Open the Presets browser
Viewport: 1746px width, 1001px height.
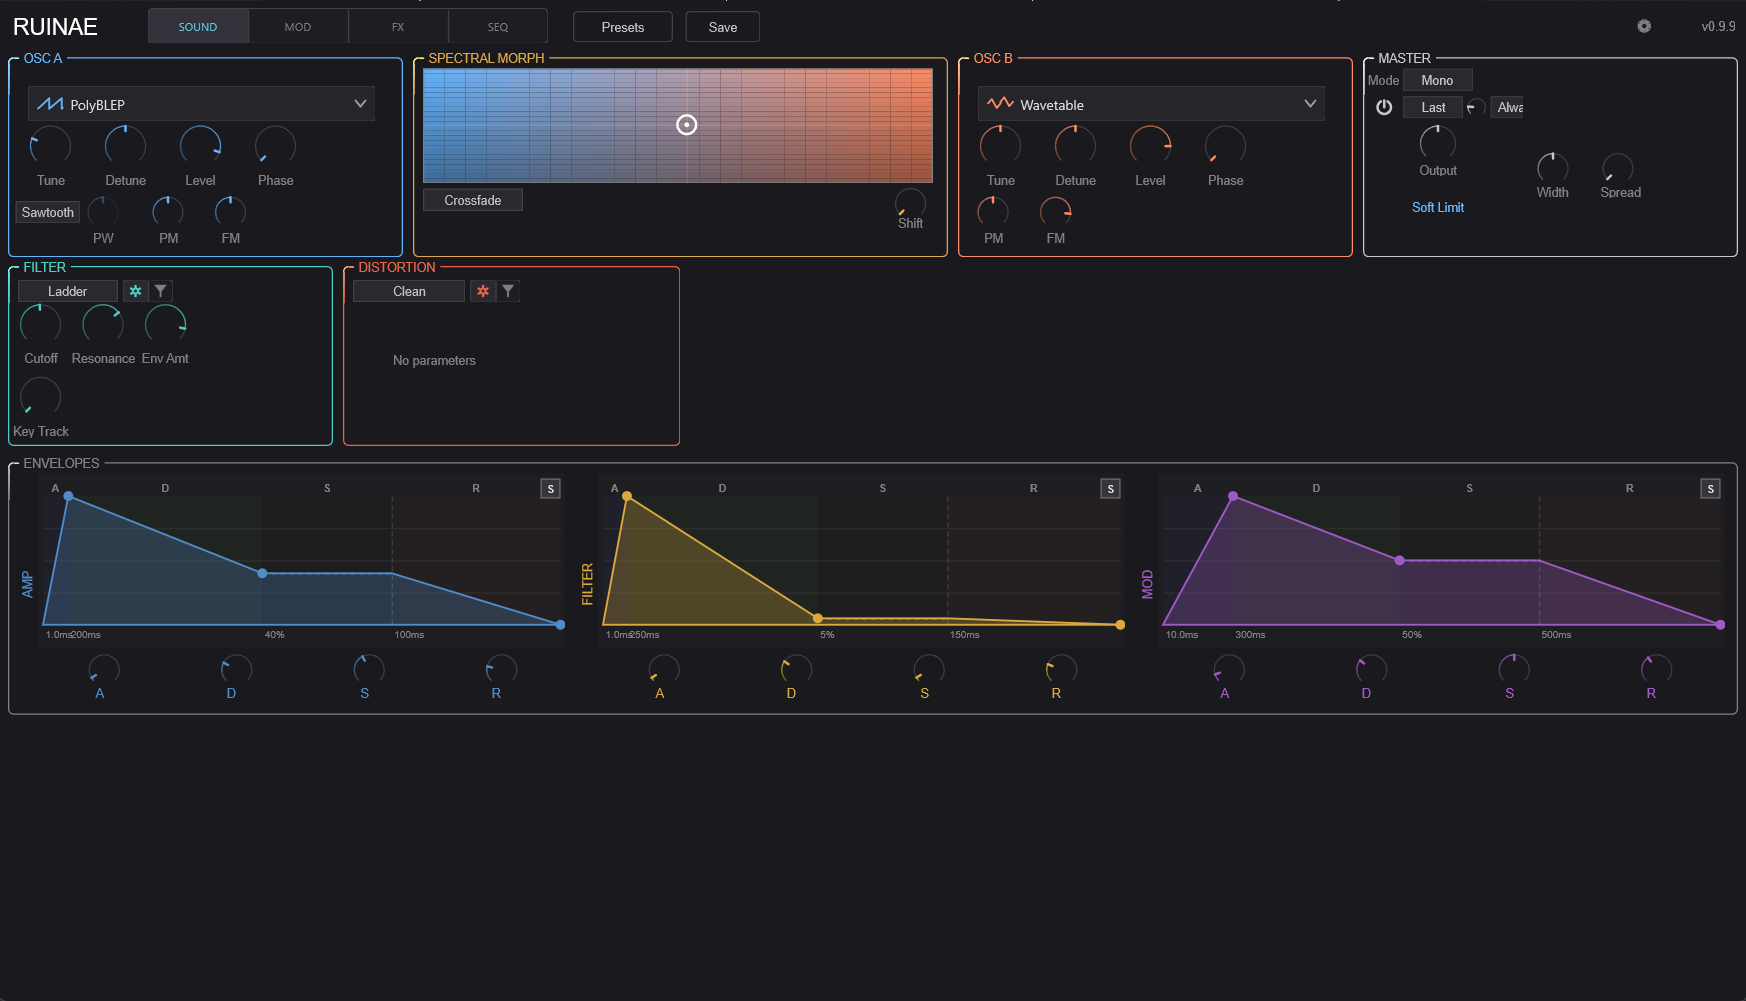point(622,26)
